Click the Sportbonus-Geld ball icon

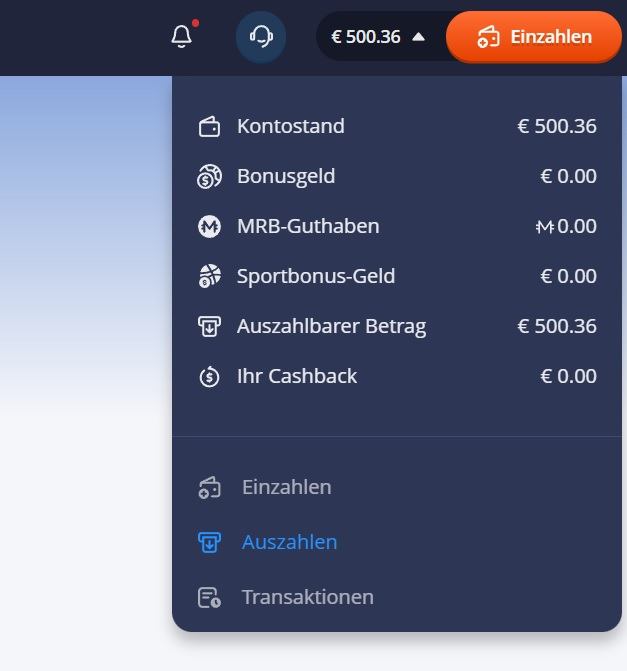pos(209,277)
